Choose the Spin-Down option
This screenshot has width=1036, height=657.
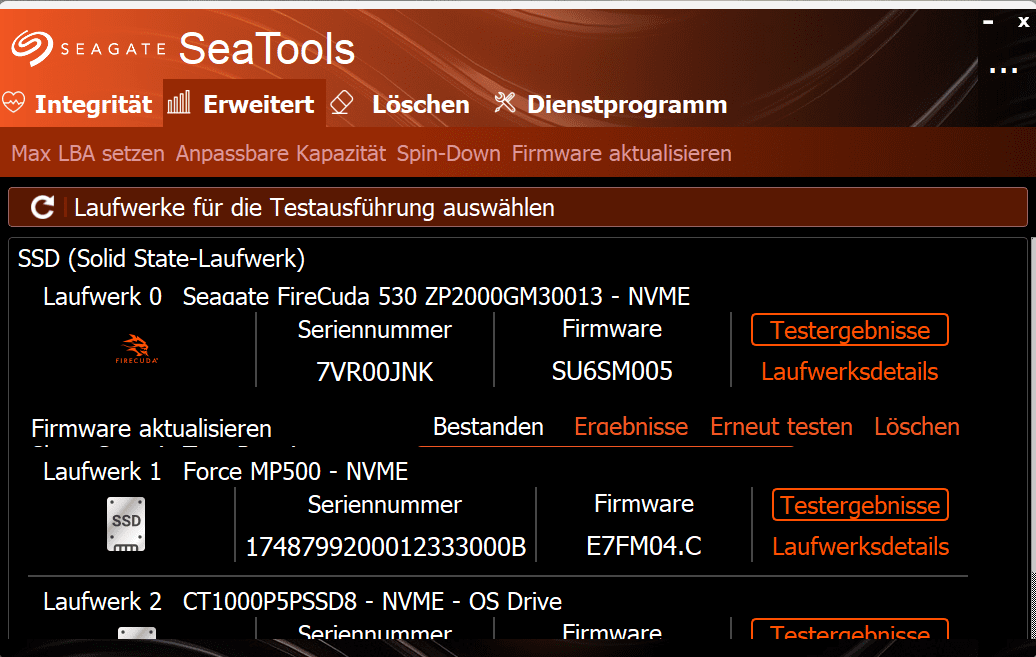tap(449, 153)
